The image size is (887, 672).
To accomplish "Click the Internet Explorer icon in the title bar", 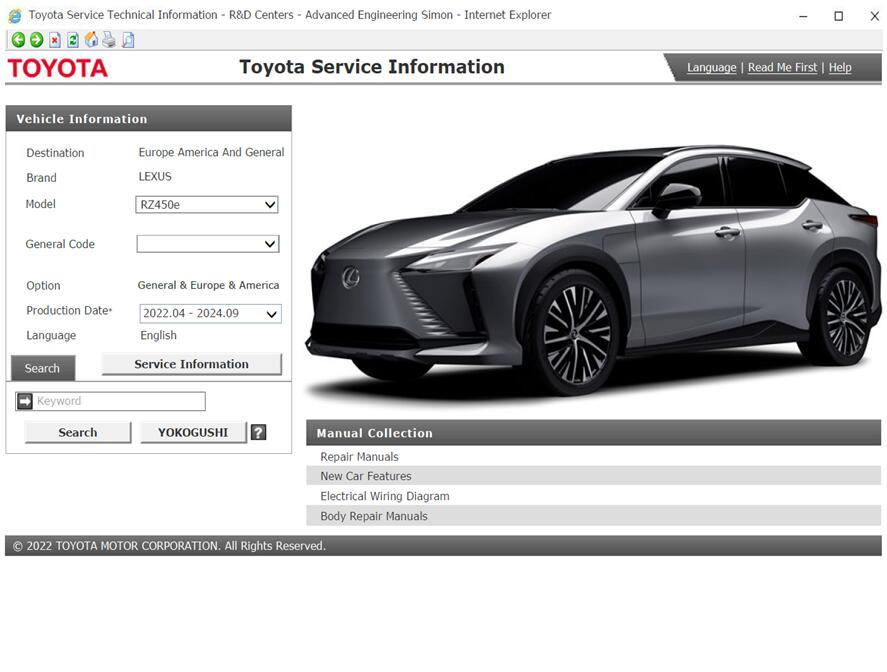I will (15, 15).
